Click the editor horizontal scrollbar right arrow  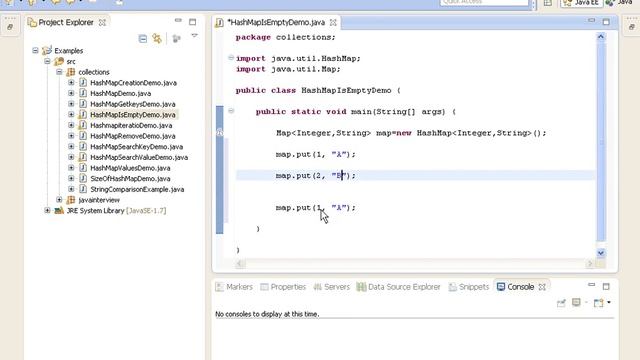click(589, 264)
